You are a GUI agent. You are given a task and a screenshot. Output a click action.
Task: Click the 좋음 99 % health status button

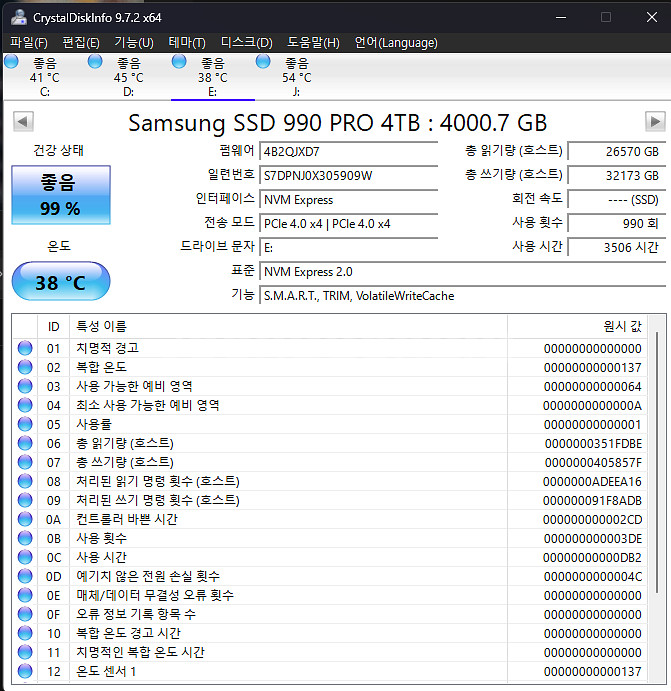pyautogui.click(x=59, y=195)
